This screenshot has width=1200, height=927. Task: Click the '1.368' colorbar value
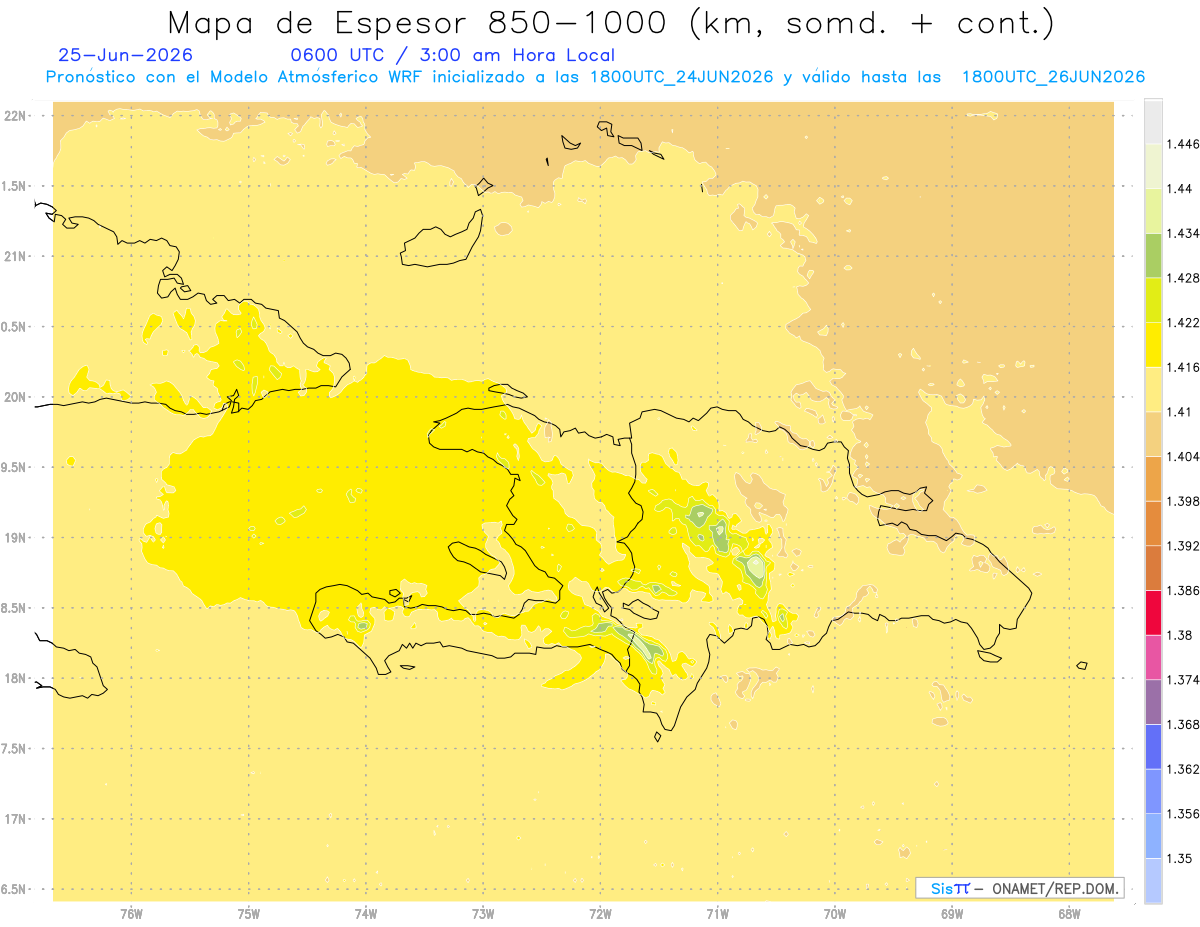1182,725
